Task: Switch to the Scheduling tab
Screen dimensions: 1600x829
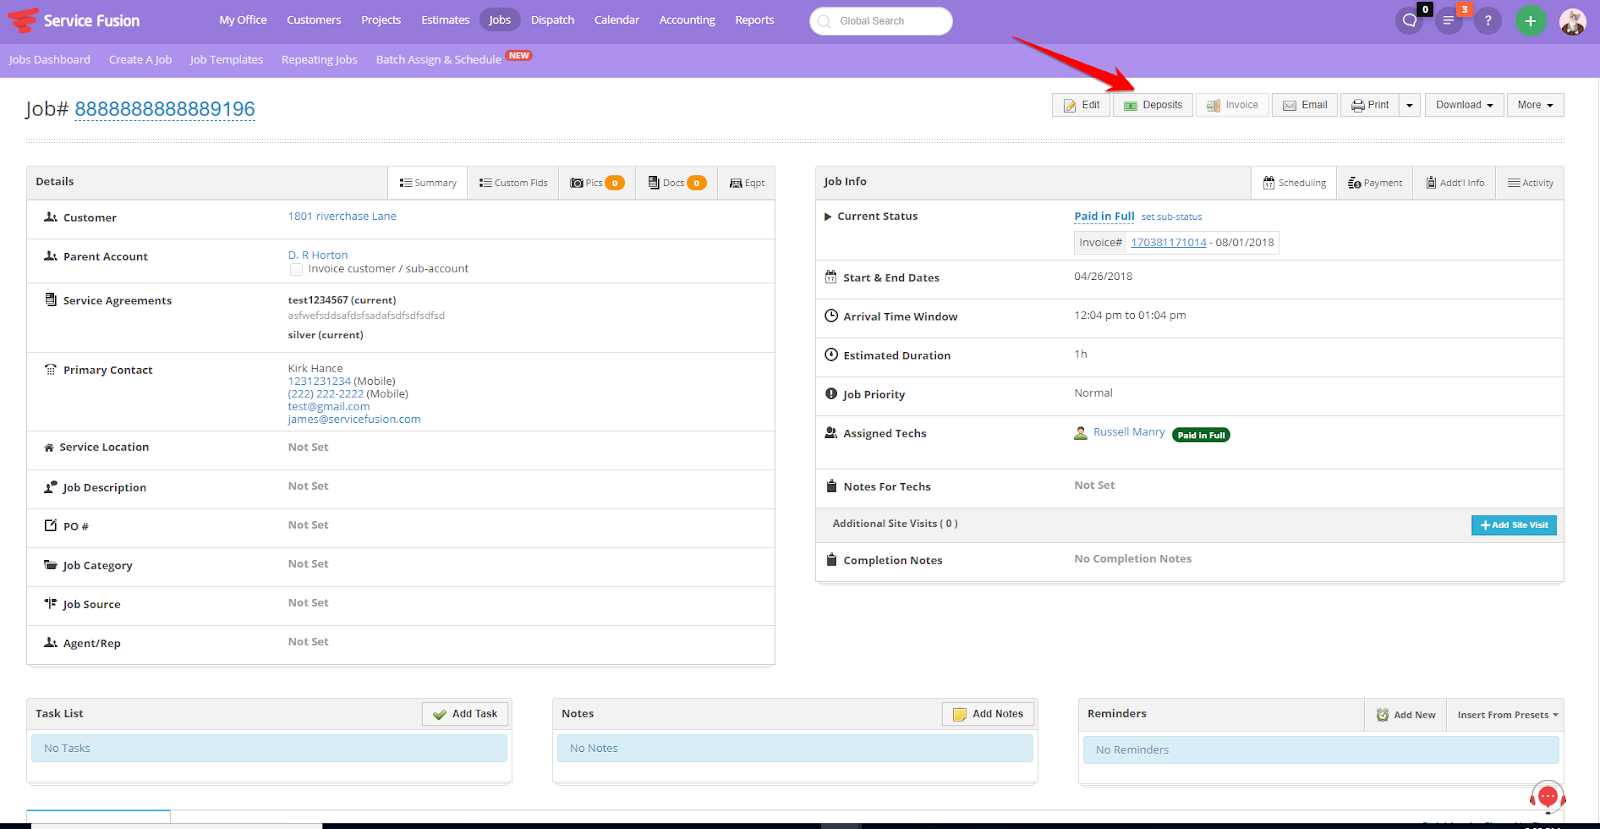Action: tap(1294, 183)
